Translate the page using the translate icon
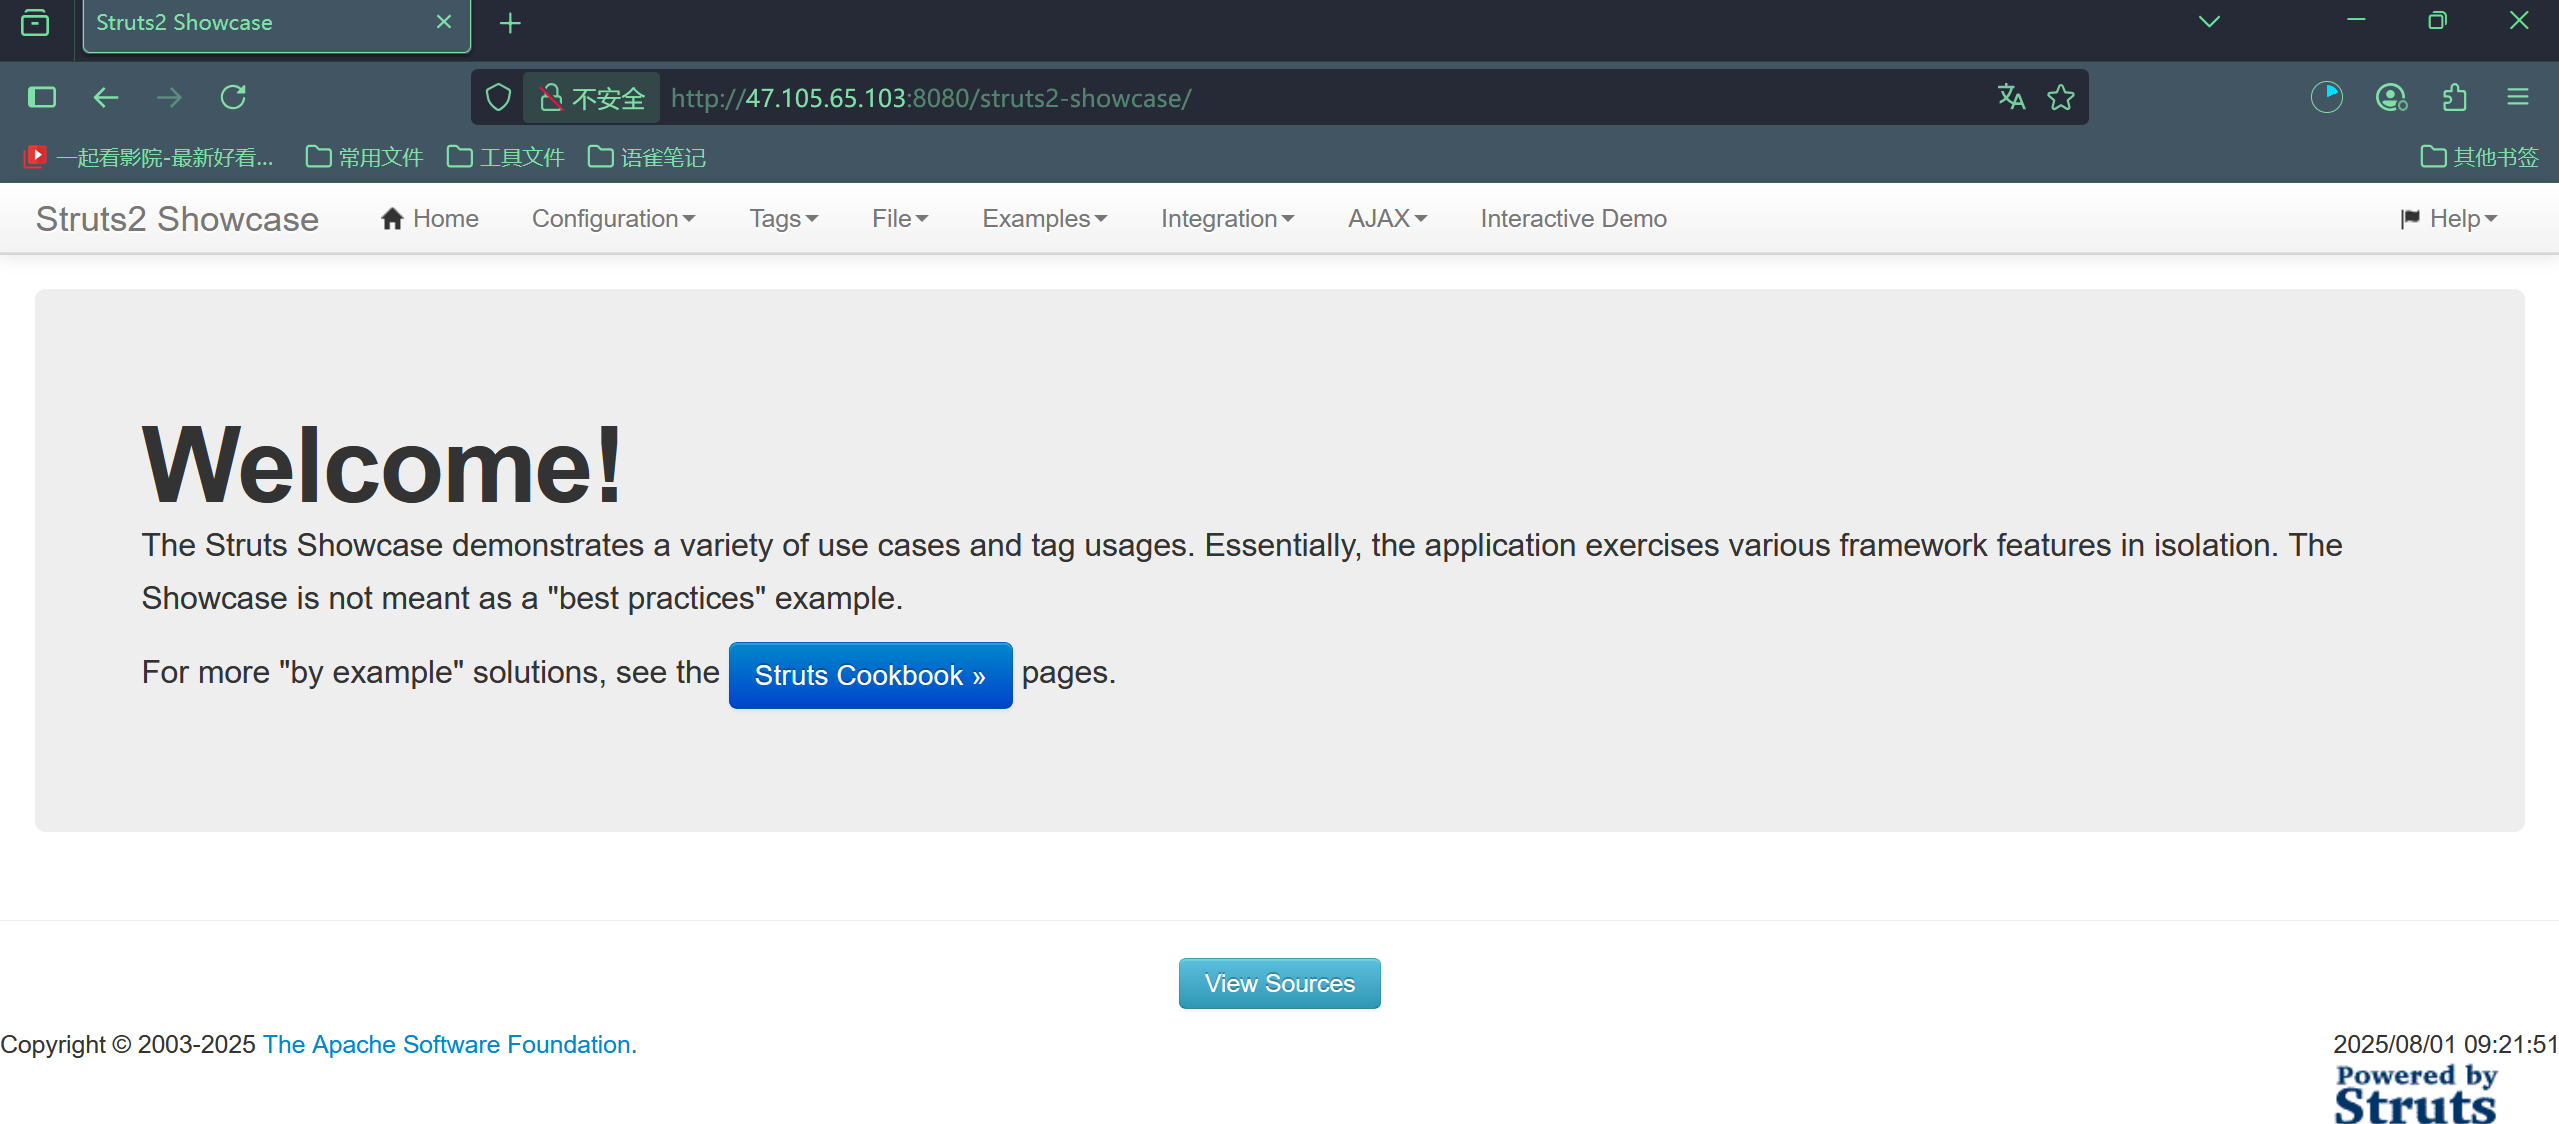Viewport: 2559px width, 1124px height. (2011, 97)
